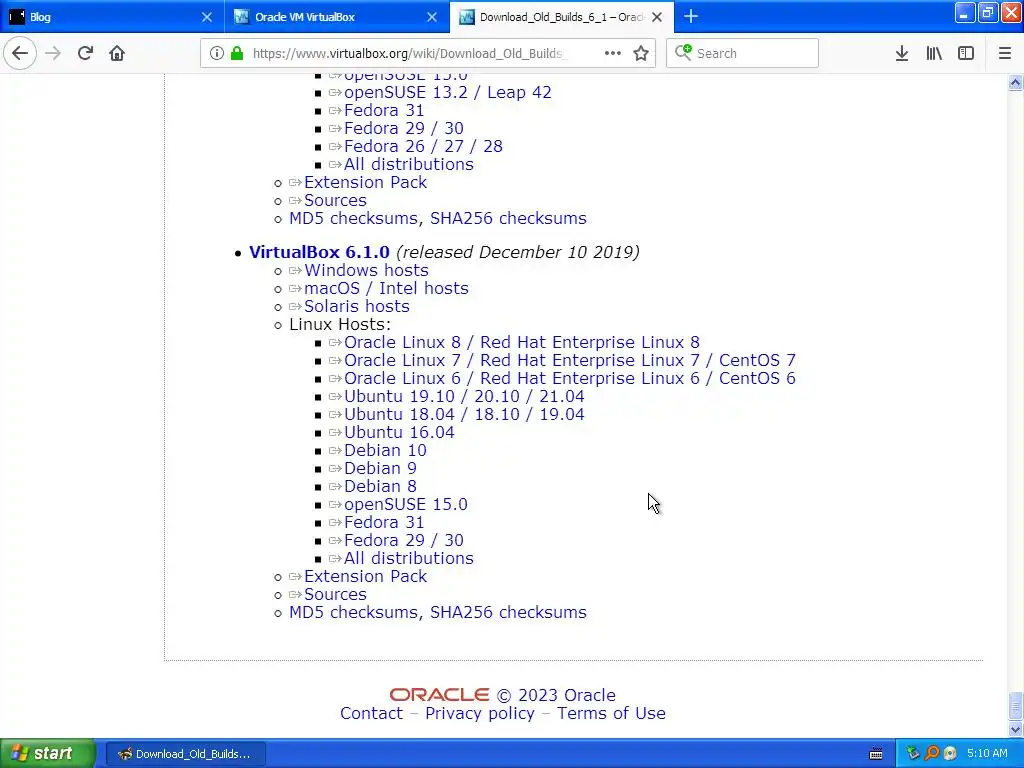
Task: Open MD5 checksums link under VirtualBox 6.1.0
Action: point(353,613)
